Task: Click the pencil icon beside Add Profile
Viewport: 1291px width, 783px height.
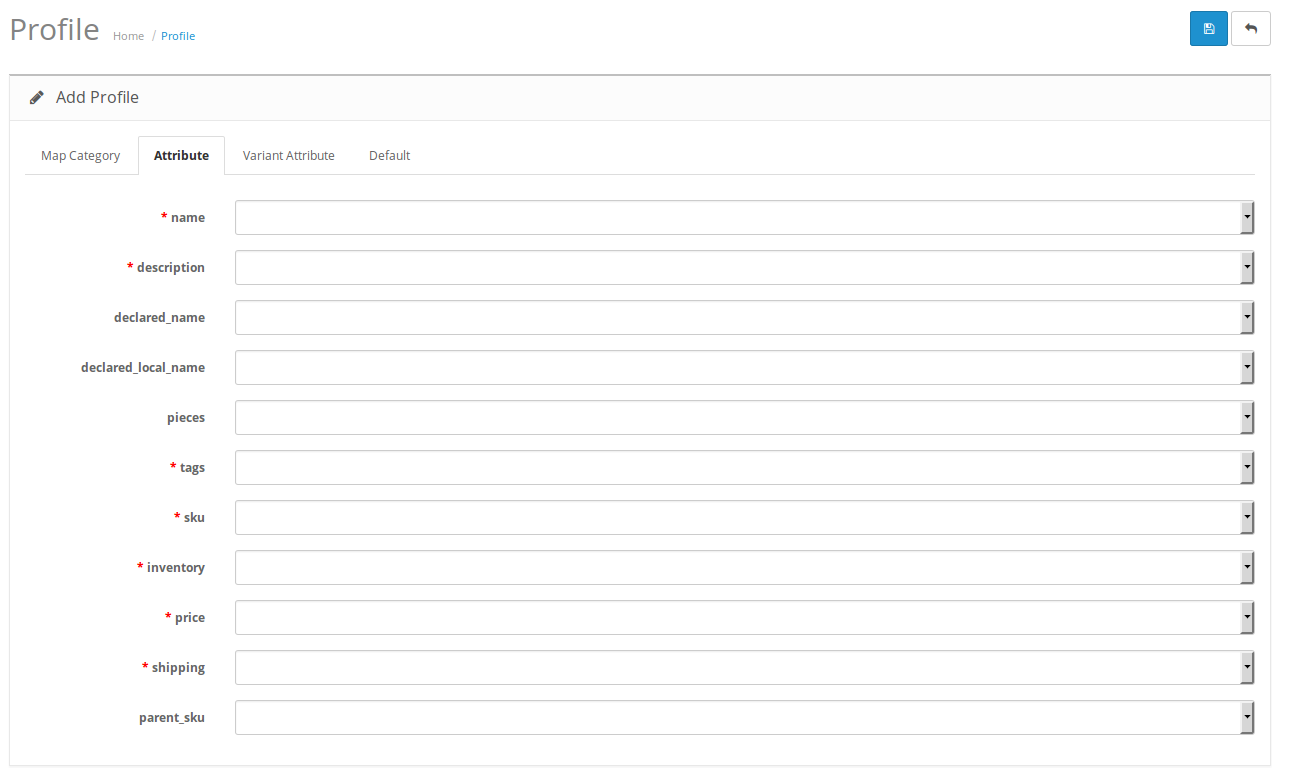Action: (37, 98)
